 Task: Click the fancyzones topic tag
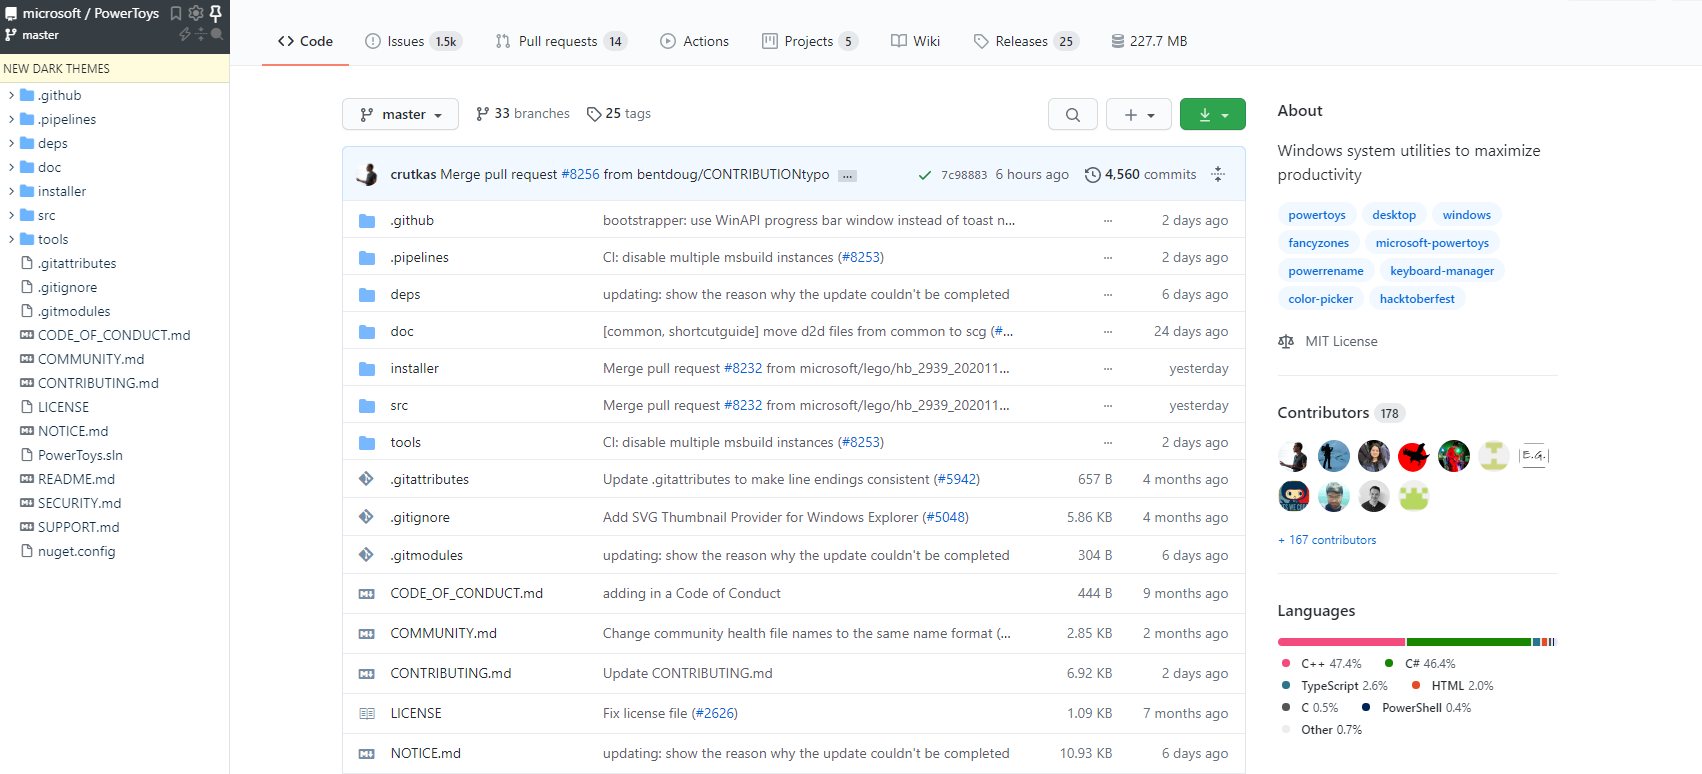(1318, 243)
